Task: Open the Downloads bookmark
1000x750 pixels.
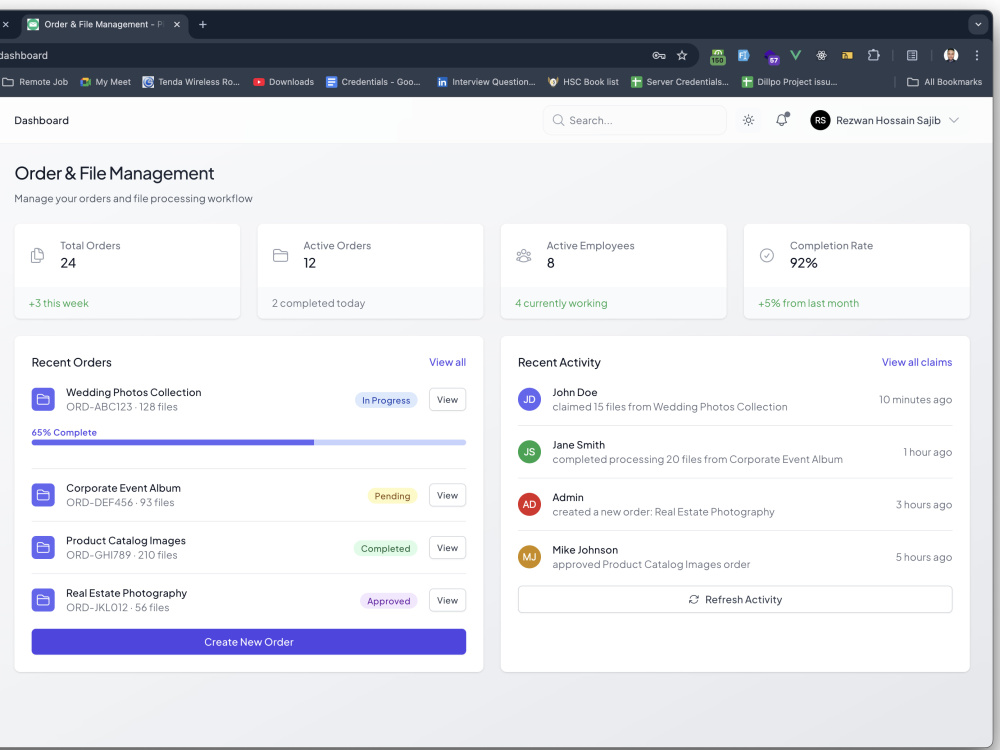Action: tap(283, 82)
